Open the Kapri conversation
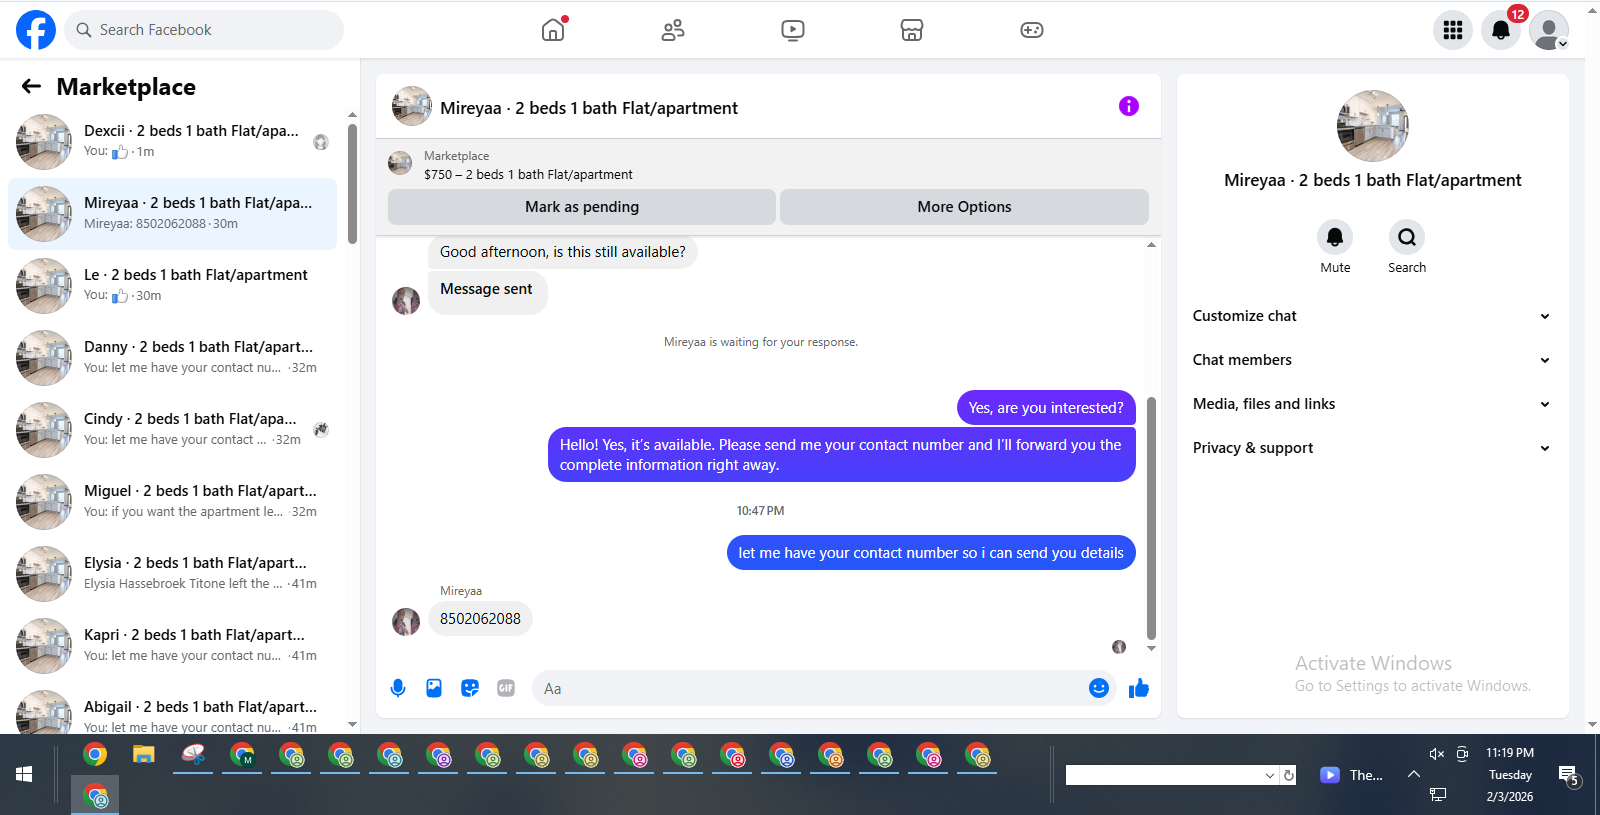Viewport: 1600px width, 815px height. click(172, 646)
